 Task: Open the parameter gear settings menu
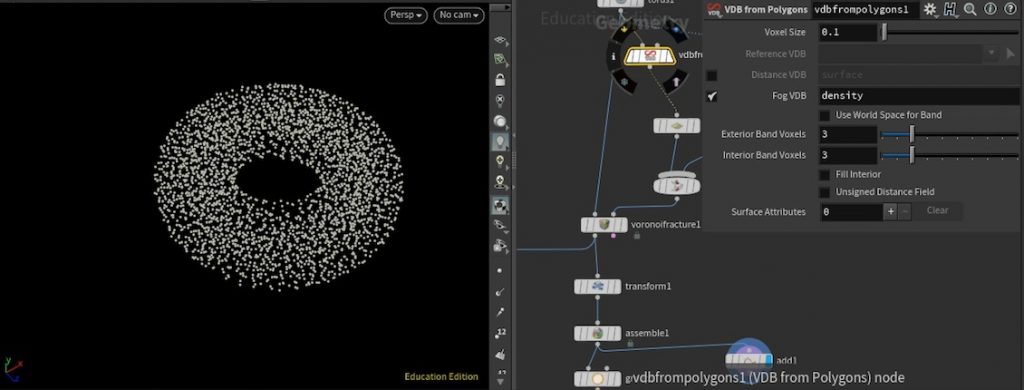(x=930, y=9)
